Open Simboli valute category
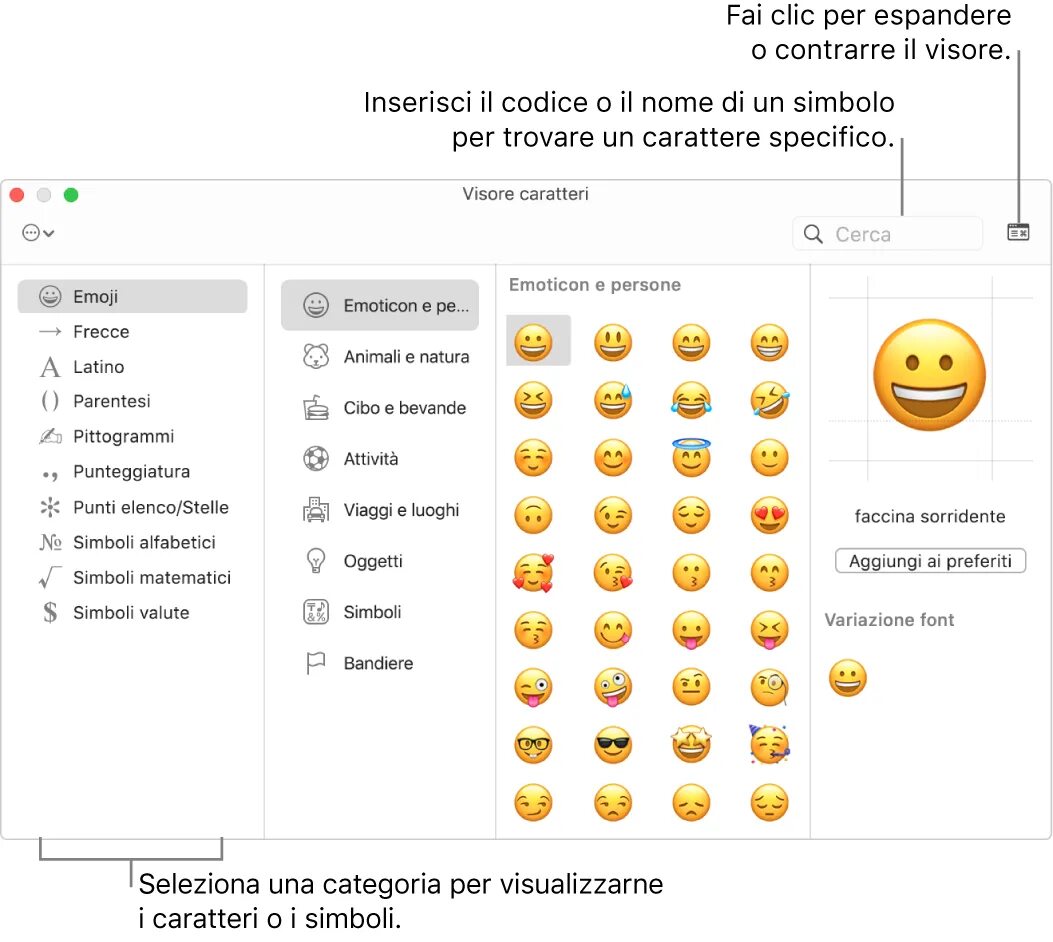This screenshot has height=942, width=1053. point(132,612)
